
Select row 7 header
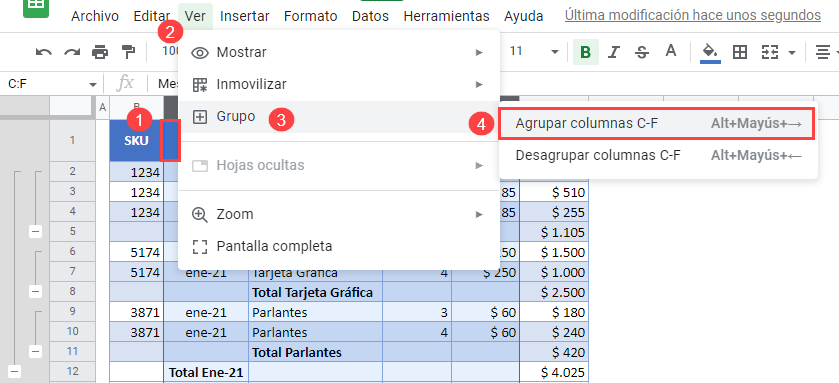[72, 272]
